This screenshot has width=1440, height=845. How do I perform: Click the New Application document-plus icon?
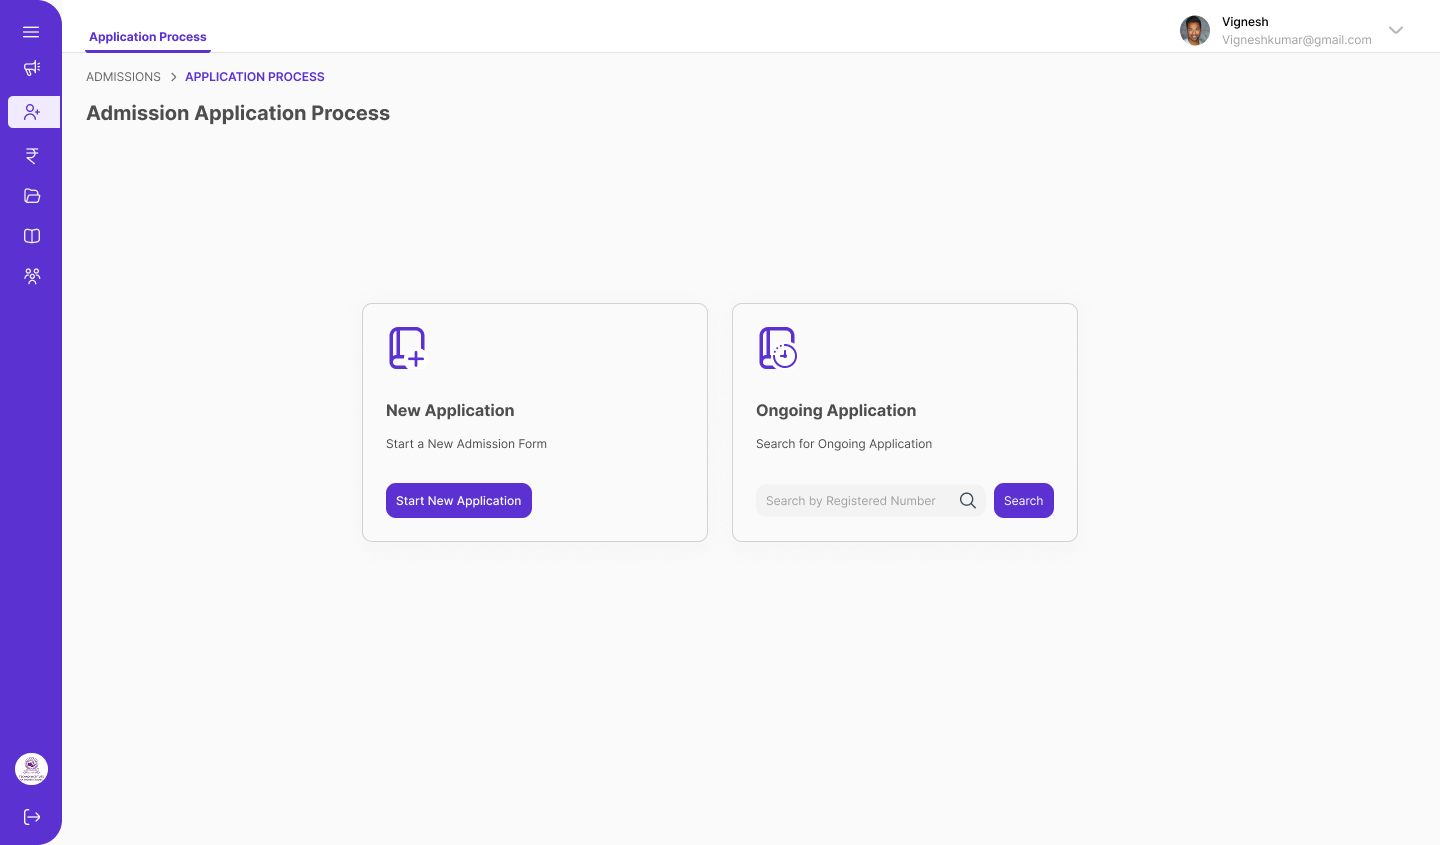407,348
